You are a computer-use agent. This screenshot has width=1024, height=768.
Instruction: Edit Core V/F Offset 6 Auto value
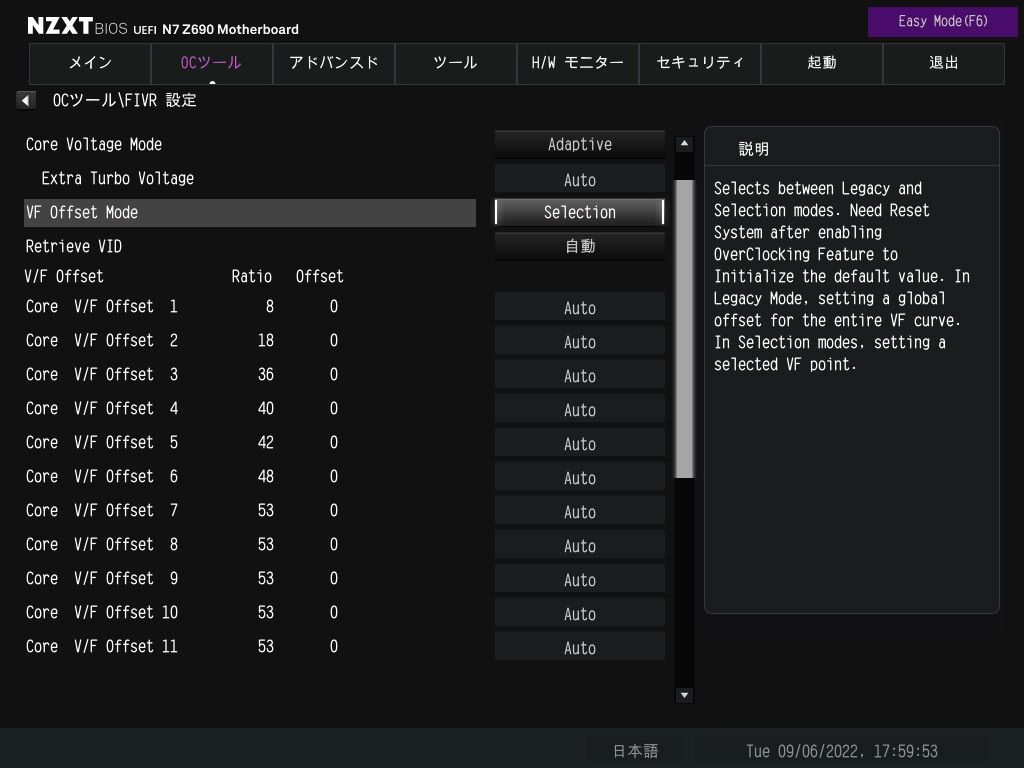click(580, 478)
